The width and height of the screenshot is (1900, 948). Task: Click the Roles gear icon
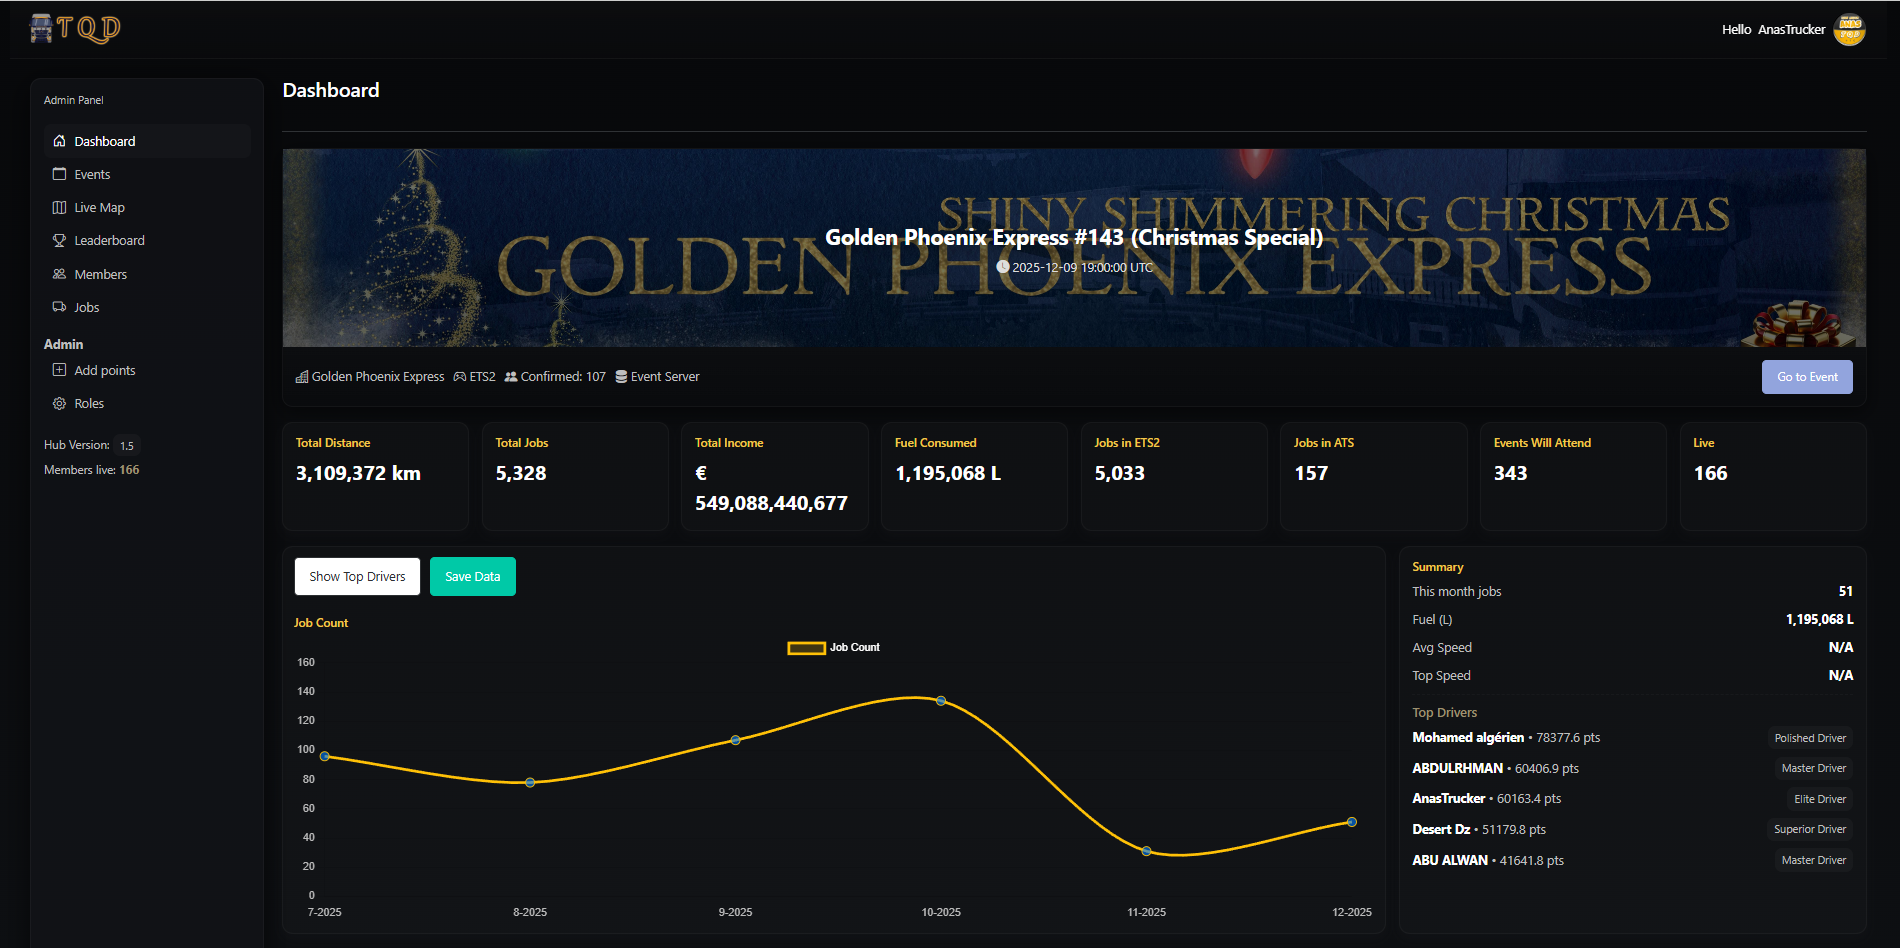coord(59,403)
